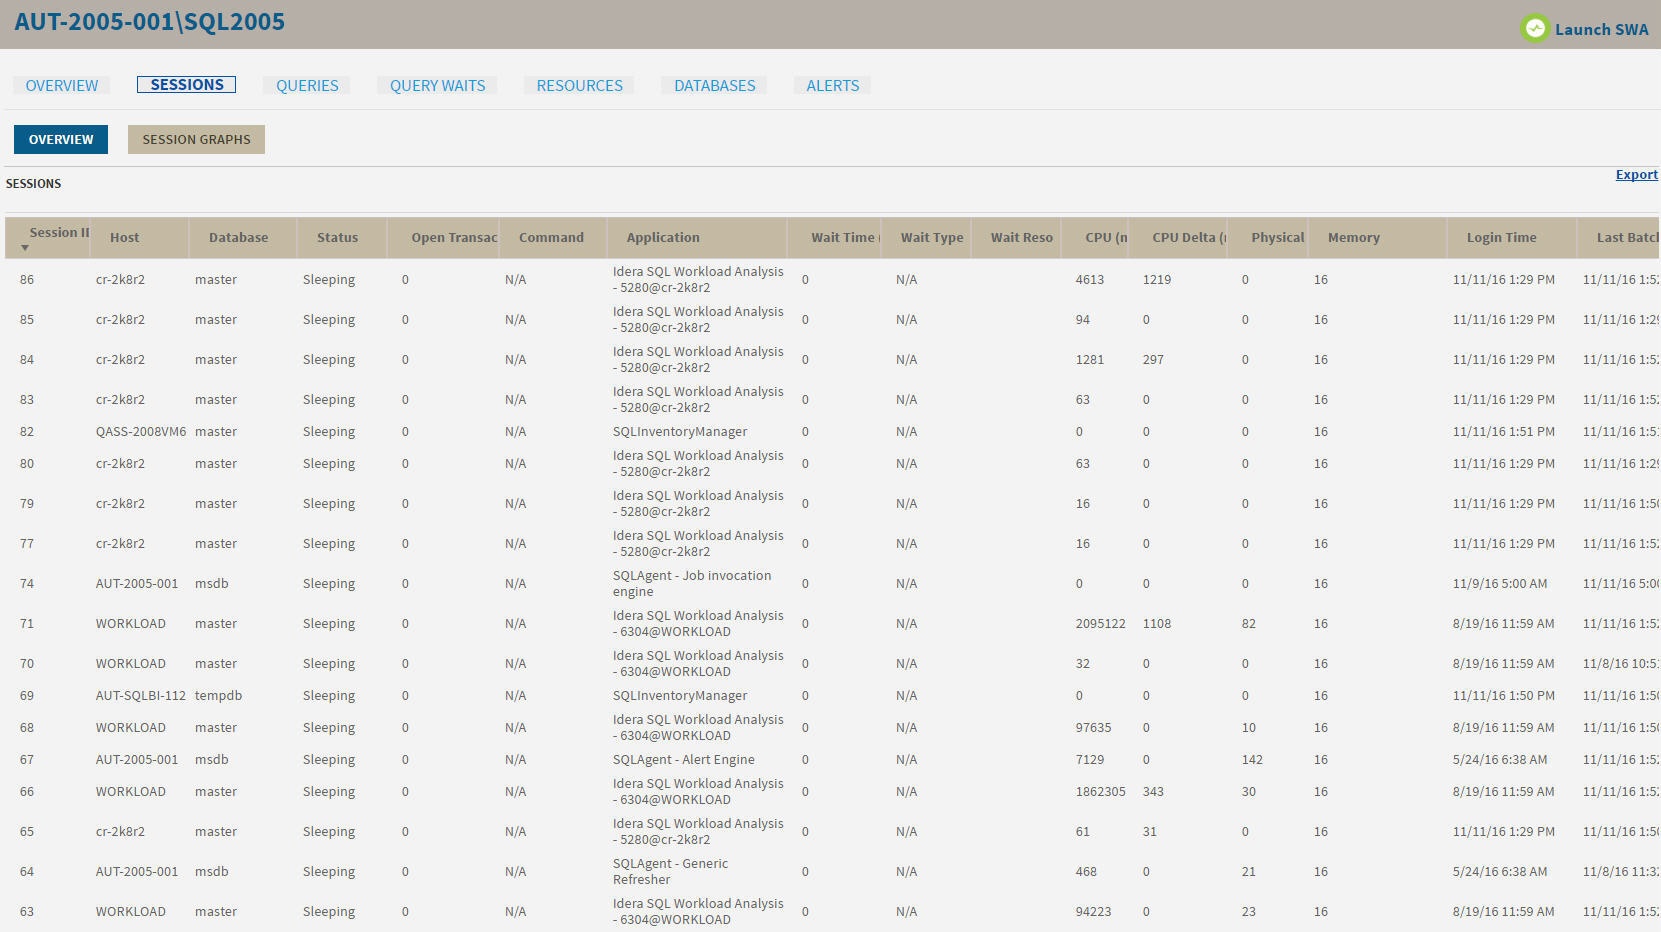This screenshot has height=932, width=1661.
Task: Select the SQLAgent - Alert Engine session row
Action: tap(683, 760)
